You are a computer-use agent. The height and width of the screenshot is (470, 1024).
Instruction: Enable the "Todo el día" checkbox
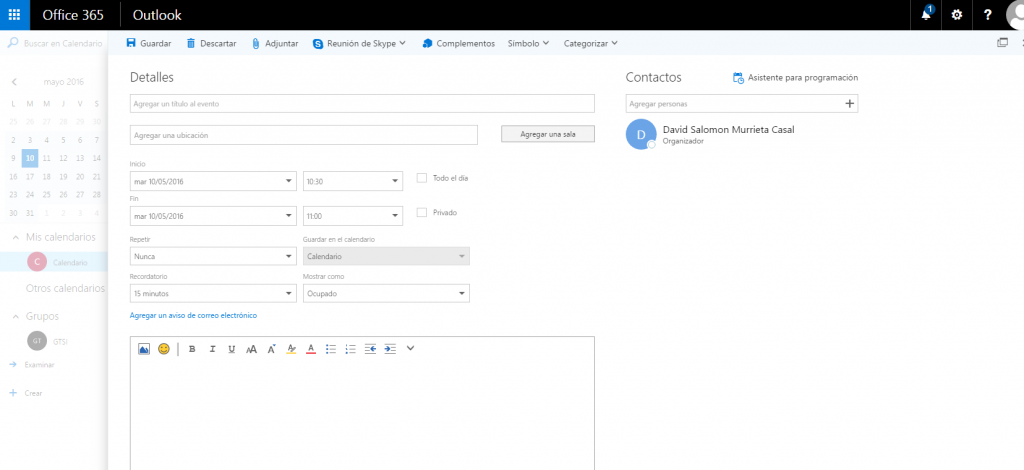(422, 178)
